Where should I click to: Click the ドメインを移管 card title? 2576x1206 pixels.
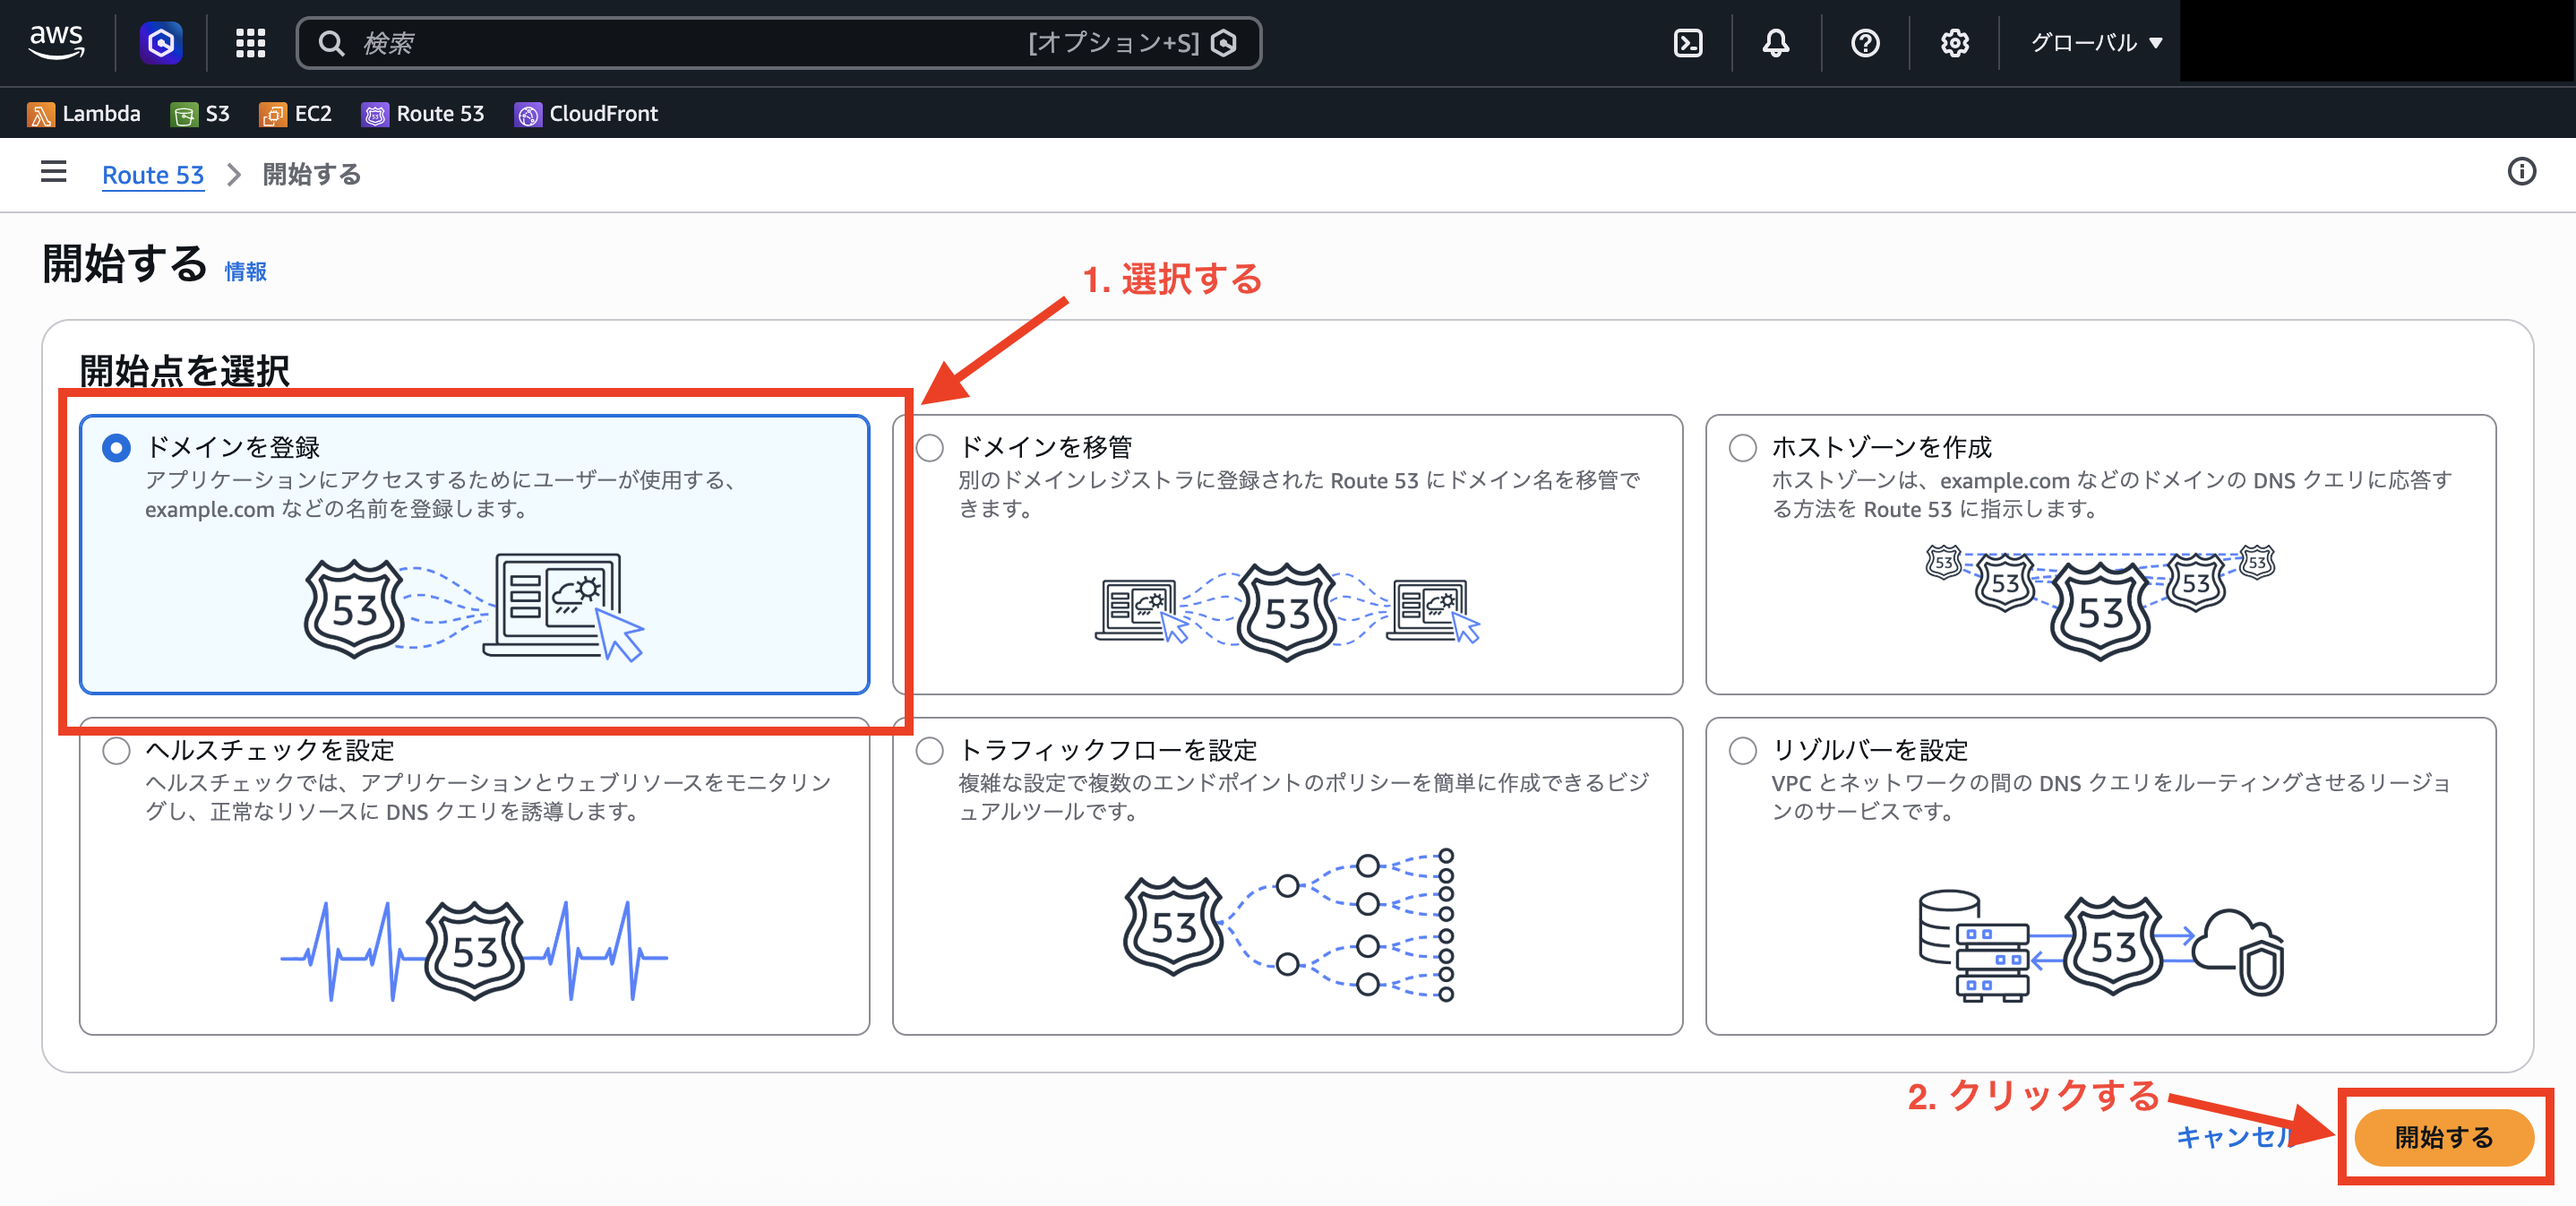click(x=1045, y=447)
